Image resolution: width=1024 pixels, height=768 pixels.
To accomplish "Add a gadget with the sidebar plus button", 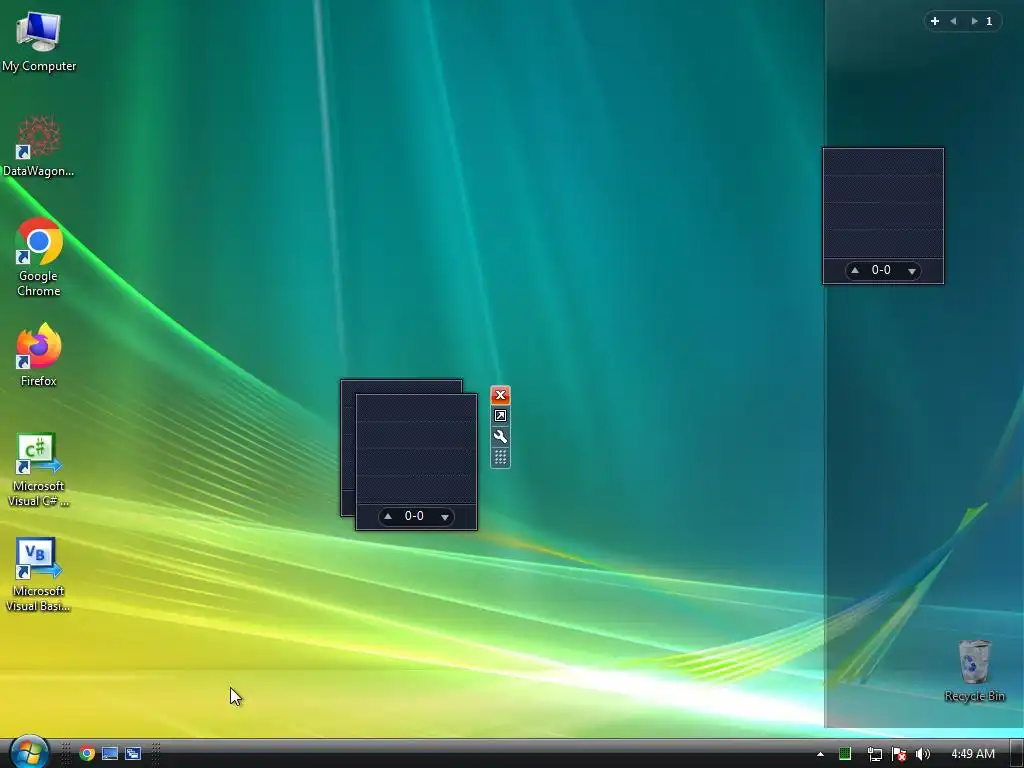I will tap(935, 21).
